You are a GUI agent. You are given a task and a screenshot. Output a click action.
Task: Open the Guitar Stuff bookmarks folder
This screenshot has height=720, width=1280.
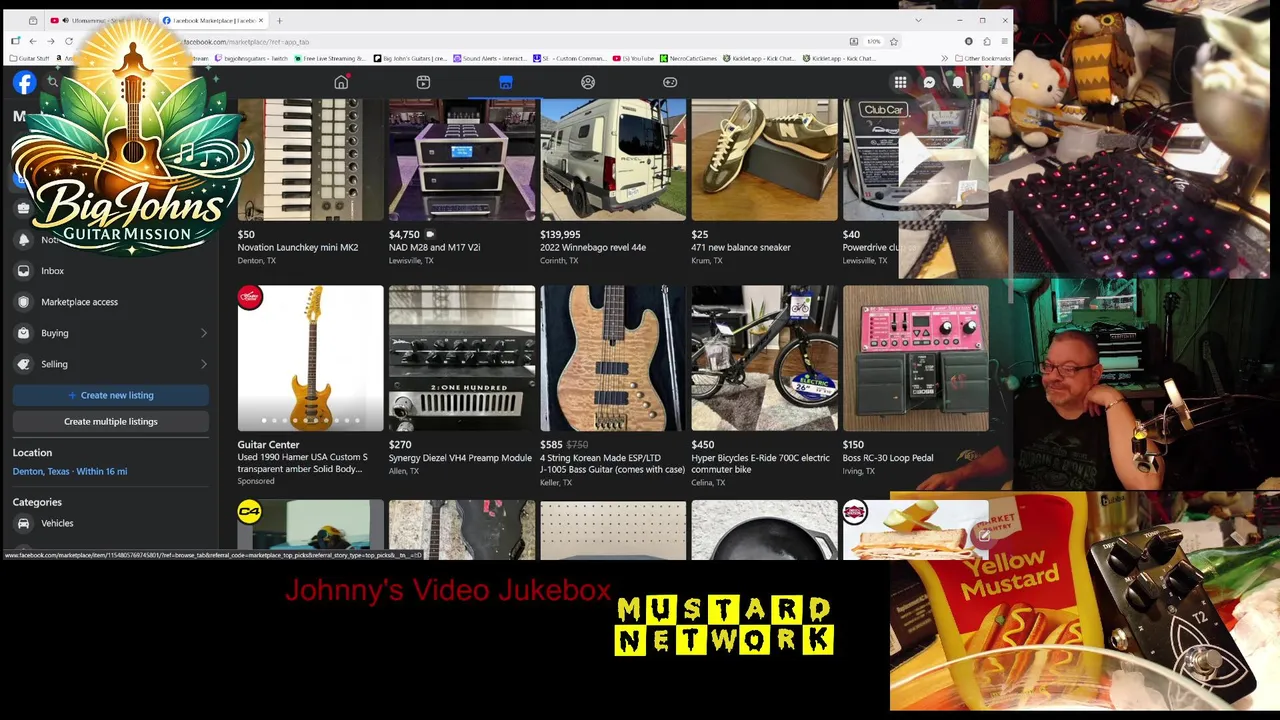point(29,58)
